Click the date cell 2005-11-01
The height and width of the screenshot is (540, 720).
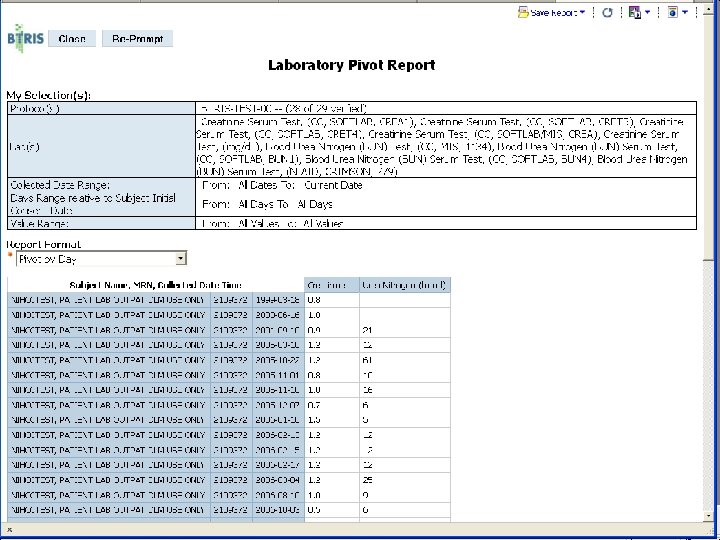[x=278, y=375]
